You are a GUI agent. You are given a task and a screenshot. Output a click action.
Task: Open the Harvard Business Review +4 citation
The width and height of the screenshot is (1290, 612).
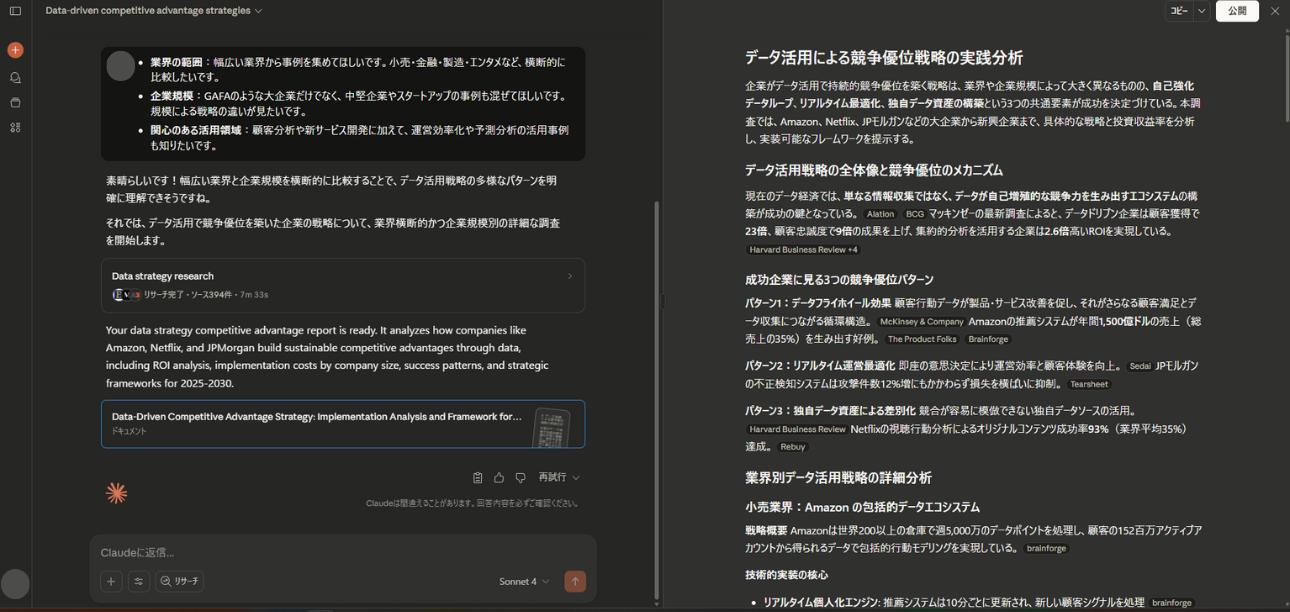pos(802,249)
